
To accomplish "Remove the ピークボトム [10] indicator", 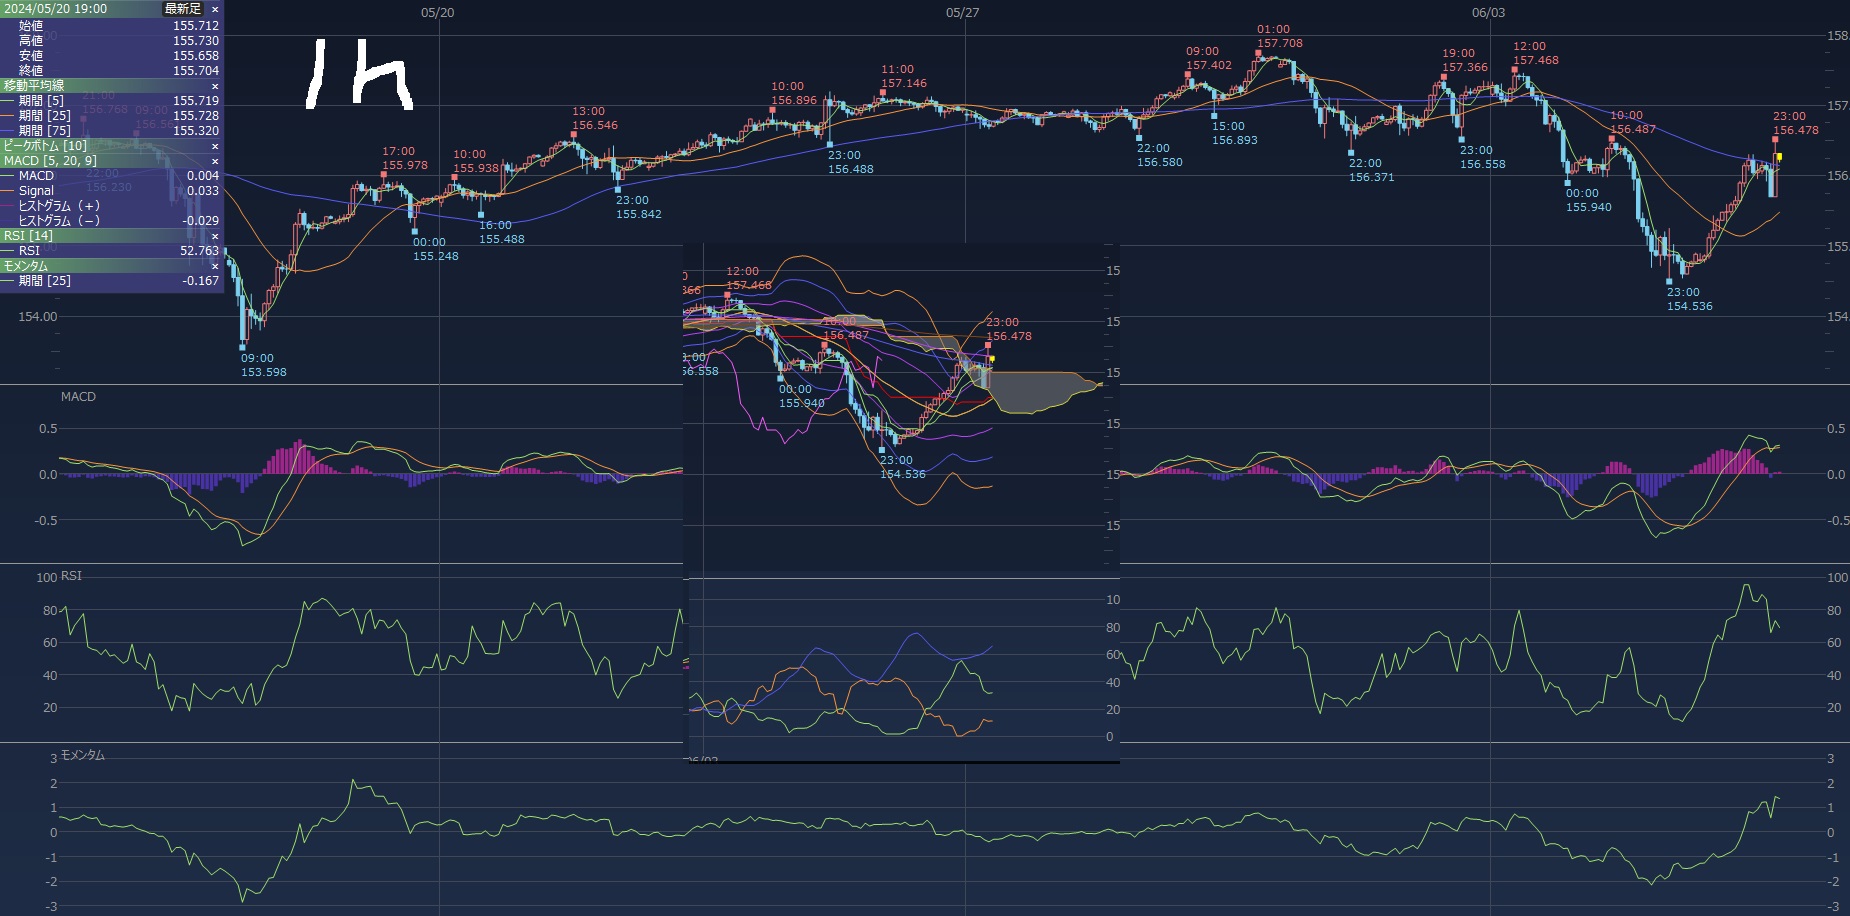I will (215, 146).
